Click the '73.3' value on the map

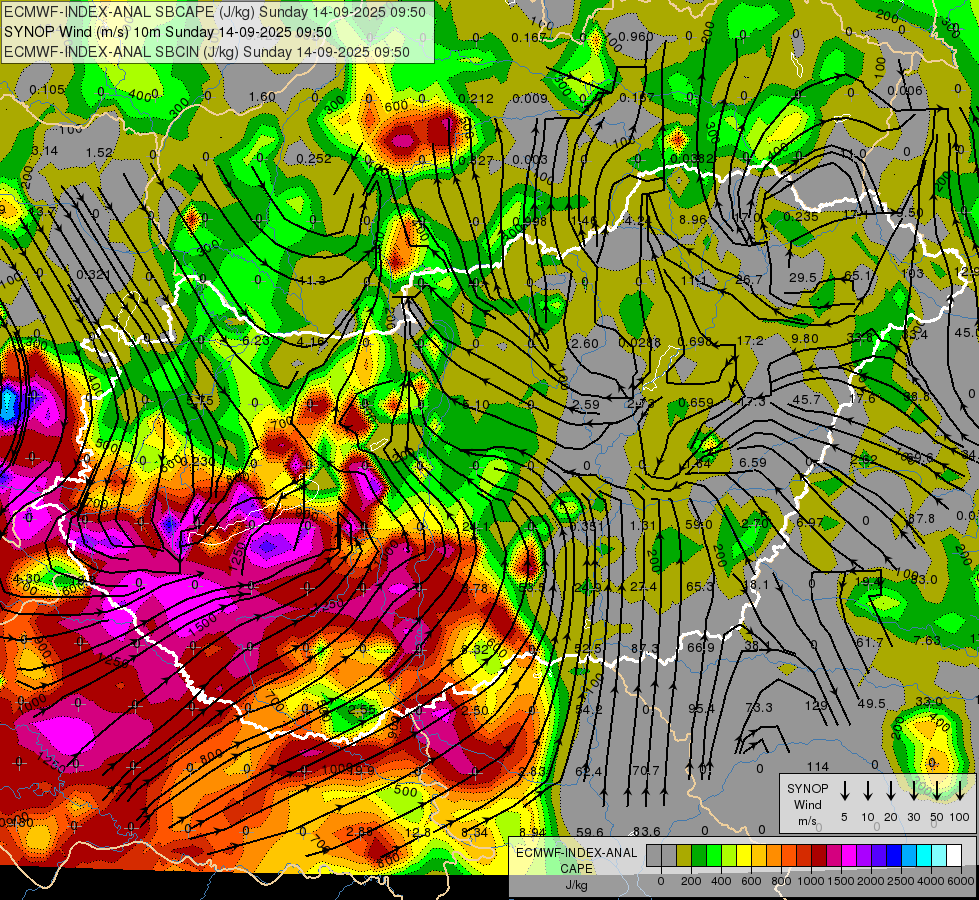[759, 707]
